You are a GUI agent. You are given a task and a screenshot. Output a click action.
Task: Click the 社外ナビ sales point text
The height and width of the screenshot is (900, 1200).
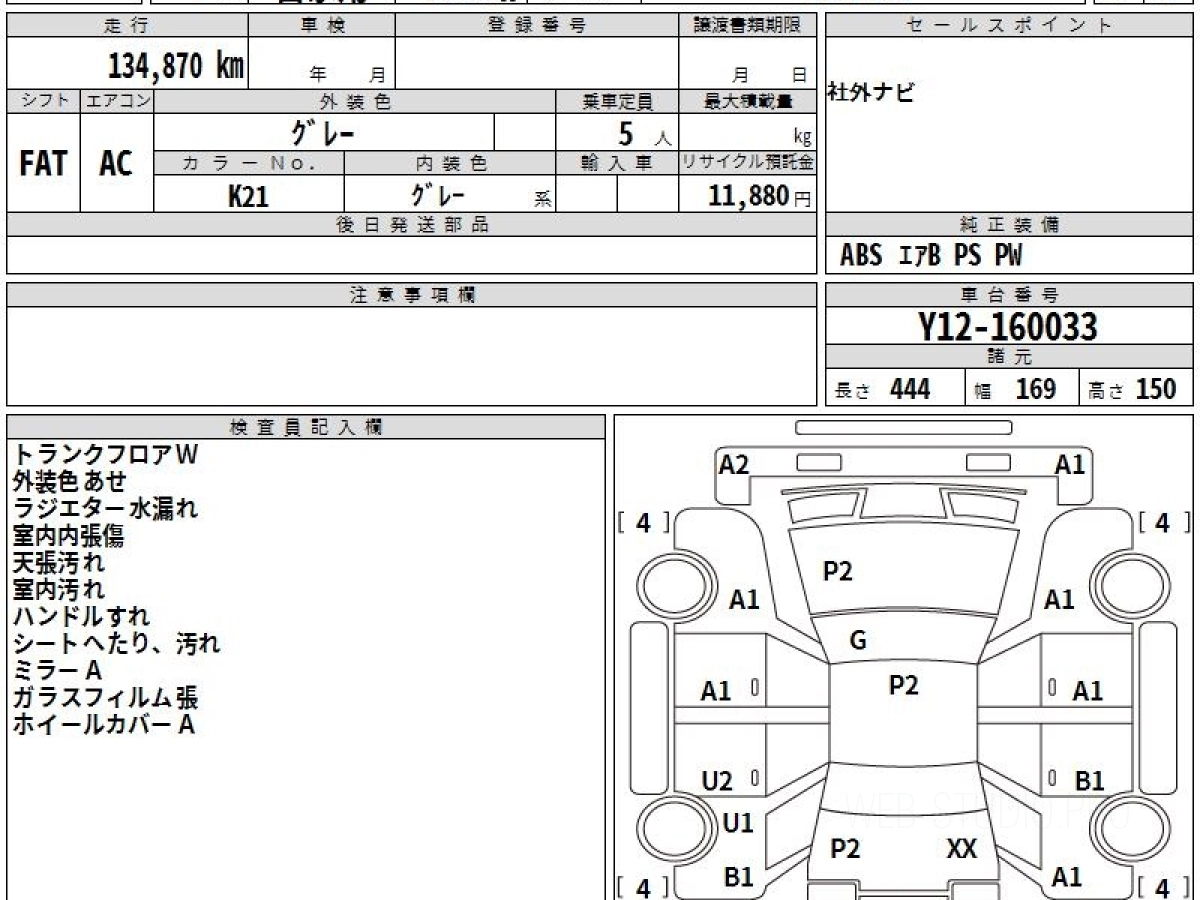870,94
